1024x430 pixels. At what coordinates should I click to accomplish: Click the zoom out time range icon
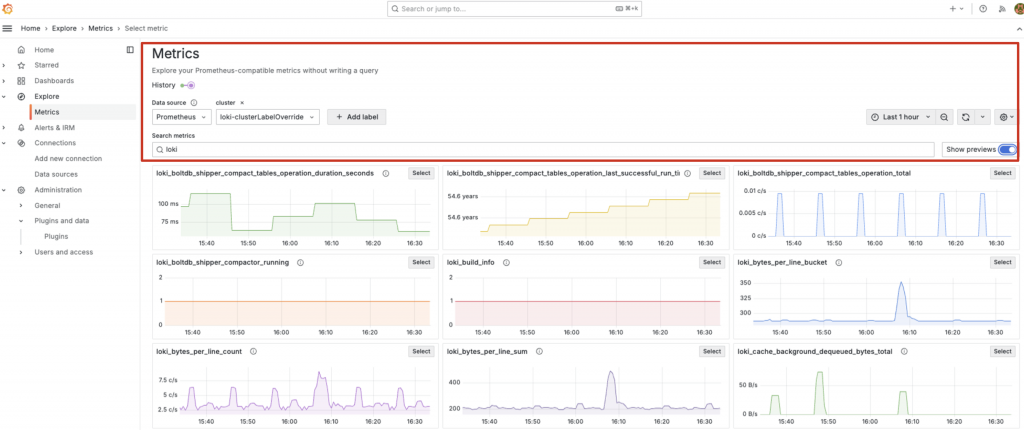point(944,117)
